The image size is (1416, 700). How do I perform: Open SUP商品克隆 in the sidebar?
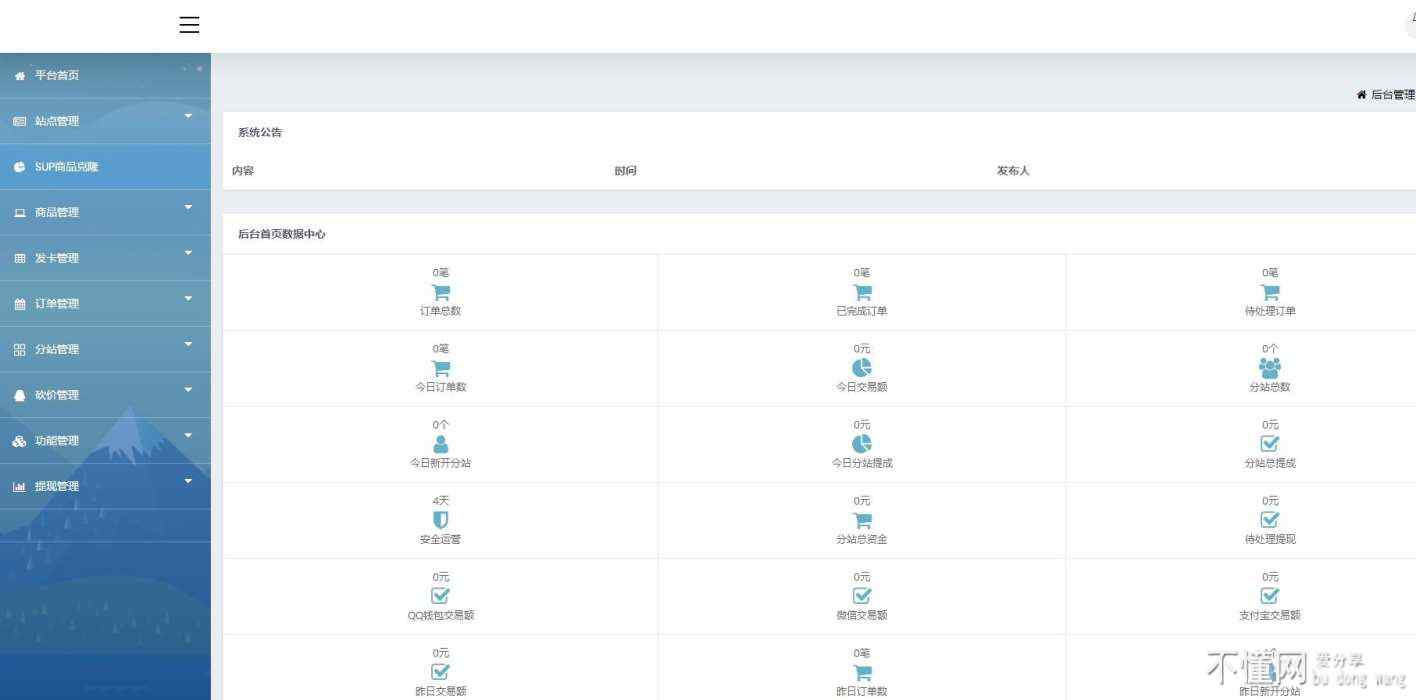click(x=66, y=167)
